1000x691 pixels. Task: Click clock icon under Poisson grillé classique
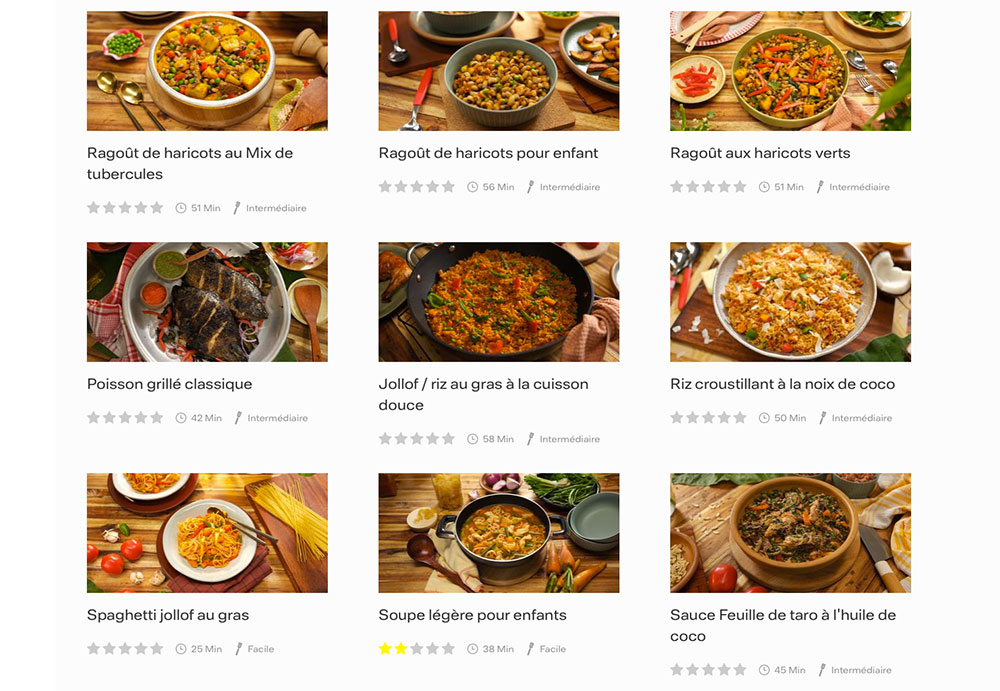point(181,418)
